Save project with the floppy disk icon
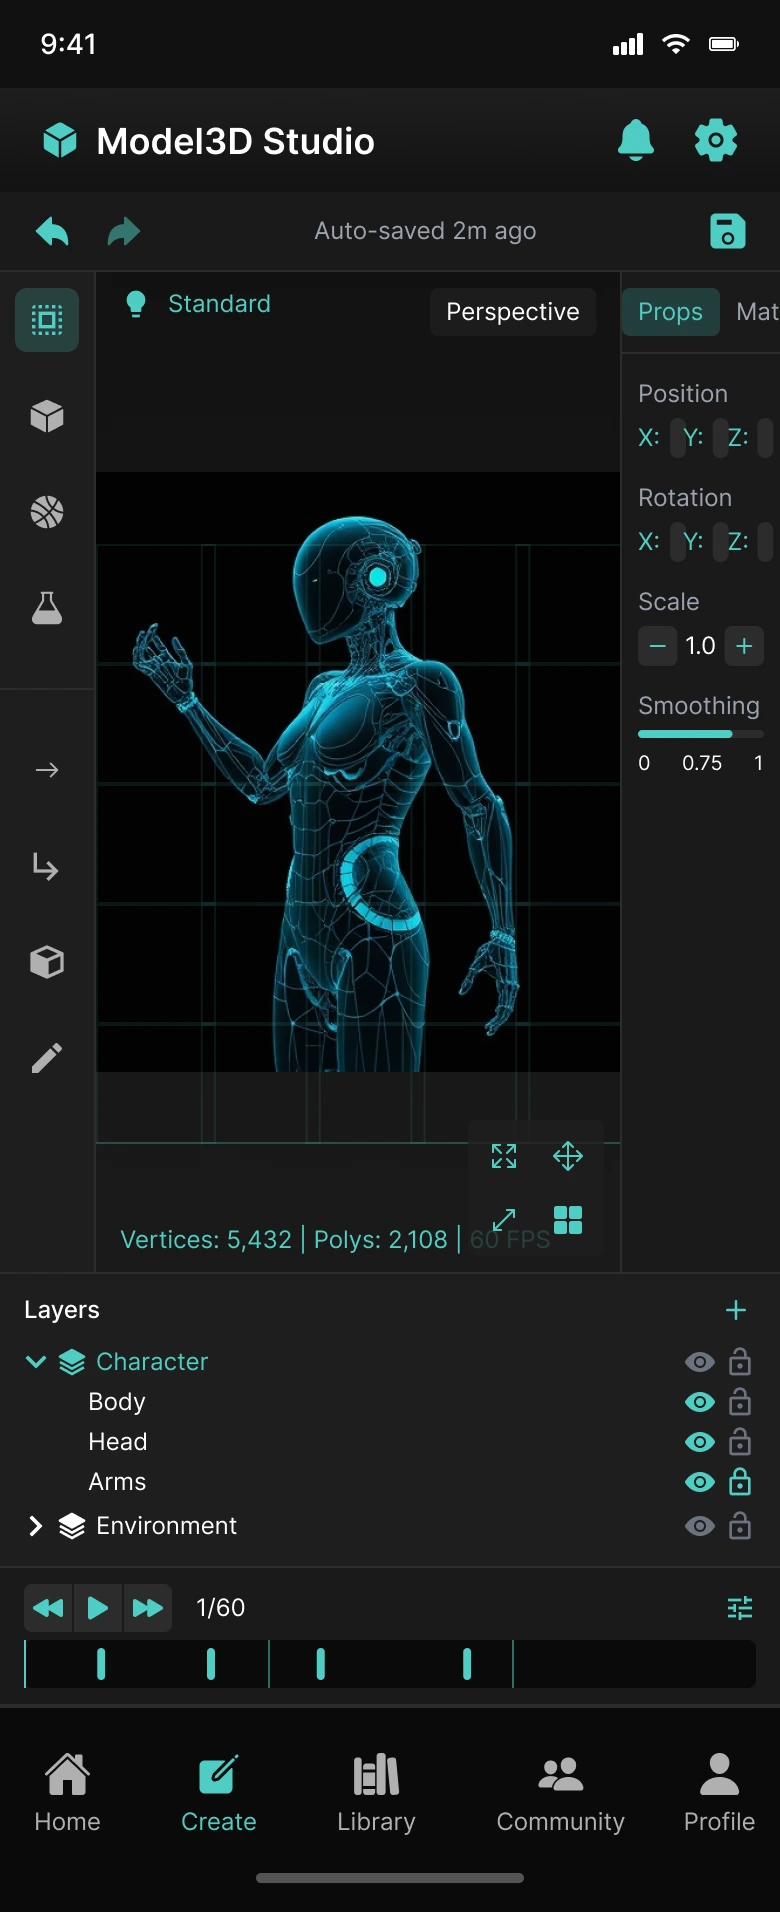The image size is (780, 1912). click(x=727, y=232)
